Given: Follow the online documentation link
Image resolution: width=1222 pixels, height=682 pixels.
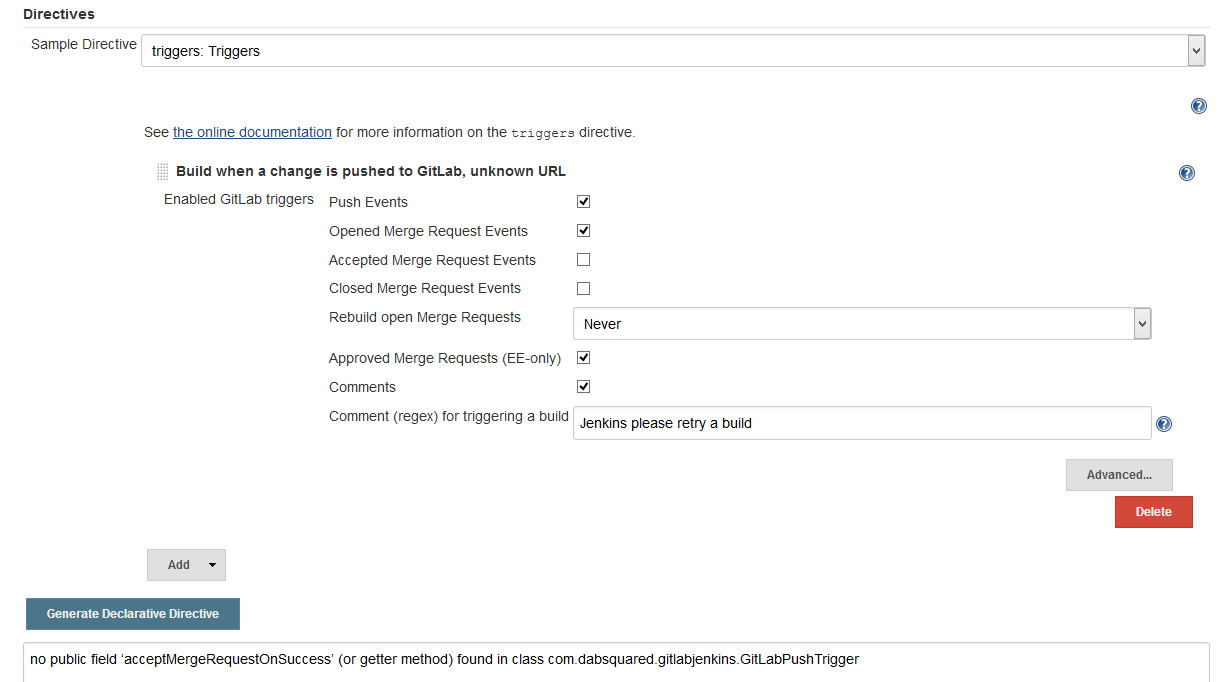Looking at the screenshot, I should pyautogui.click(x=252, y=132).
